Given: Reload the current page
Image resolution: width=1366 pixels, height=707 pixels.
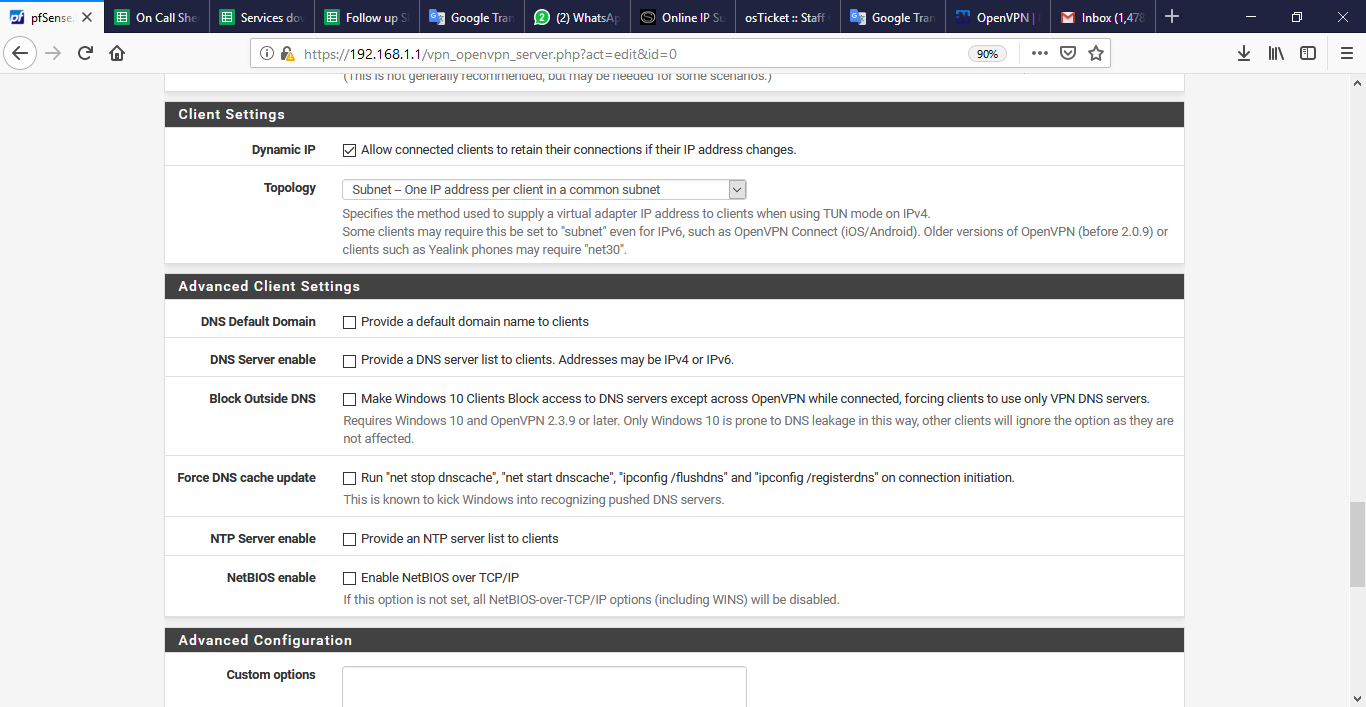Looking at the screenshot, I should [85, 53].
